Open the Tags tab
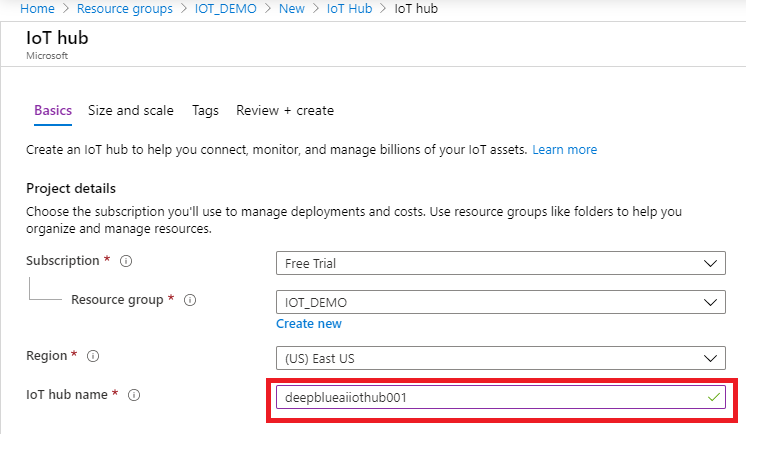This screenshot has height=451, width=758. pos(205,111)
